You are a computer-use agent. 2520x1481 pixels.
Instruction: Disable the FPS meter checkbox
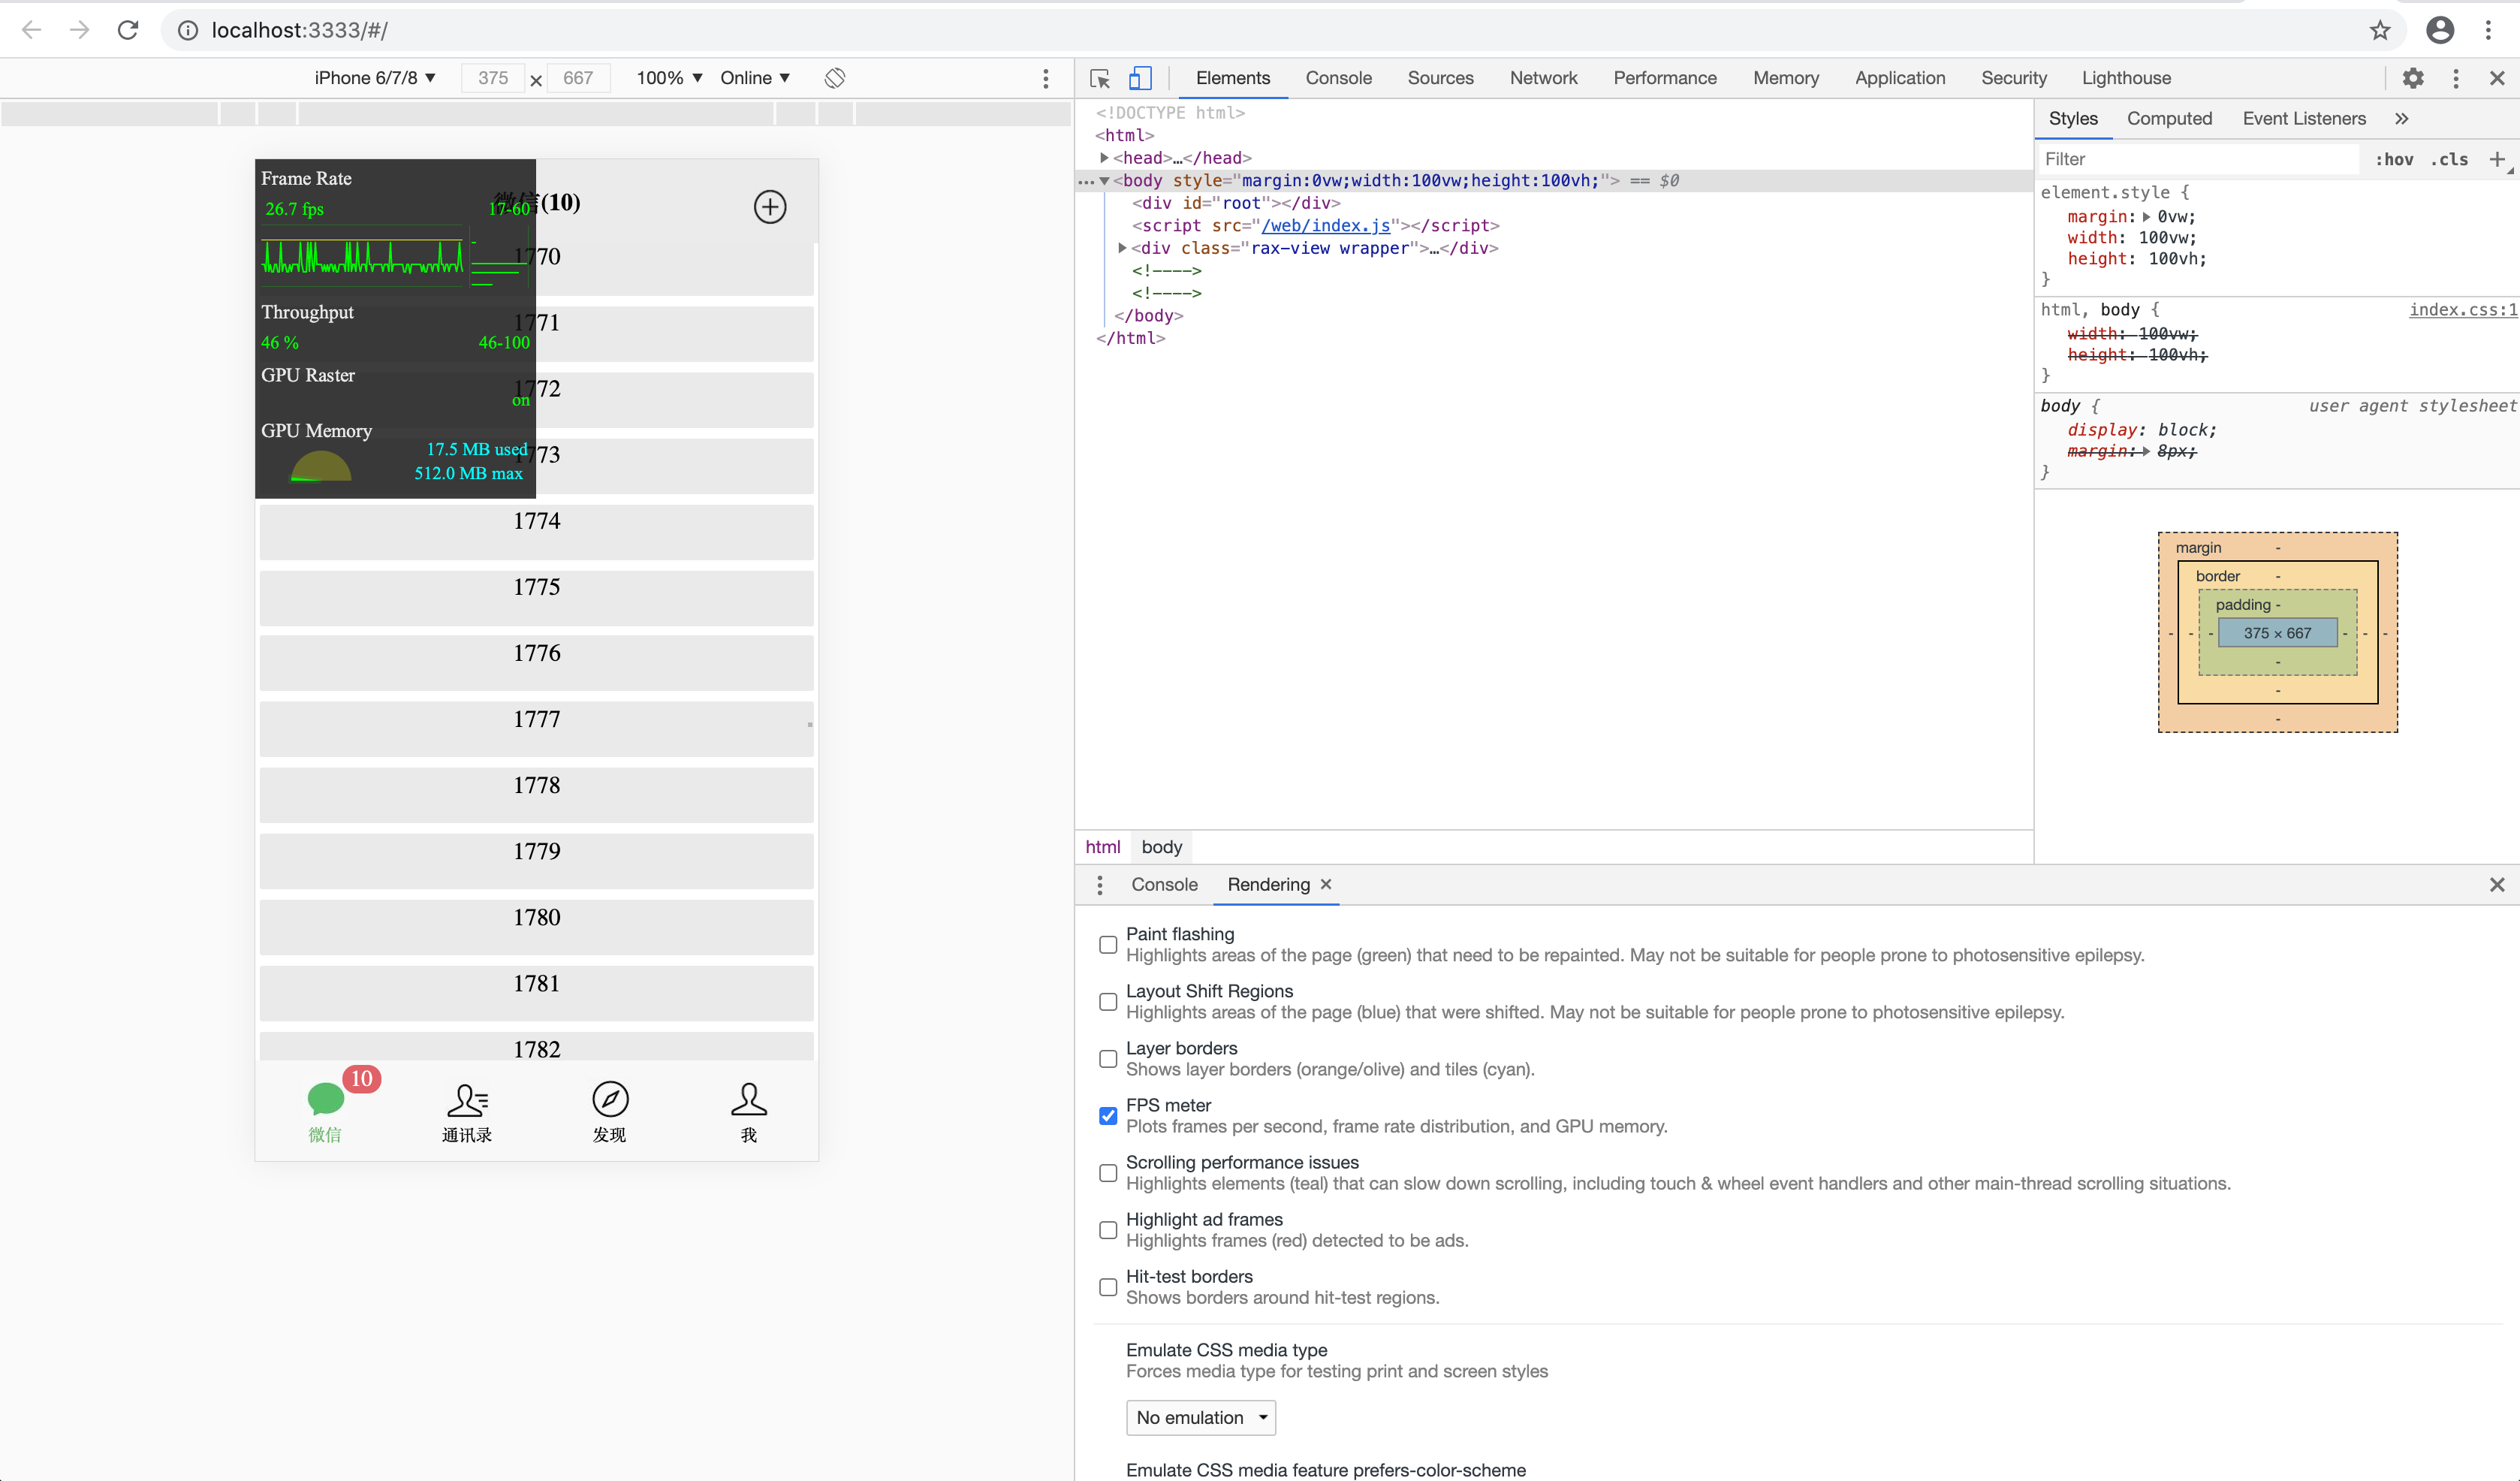1108,1116
